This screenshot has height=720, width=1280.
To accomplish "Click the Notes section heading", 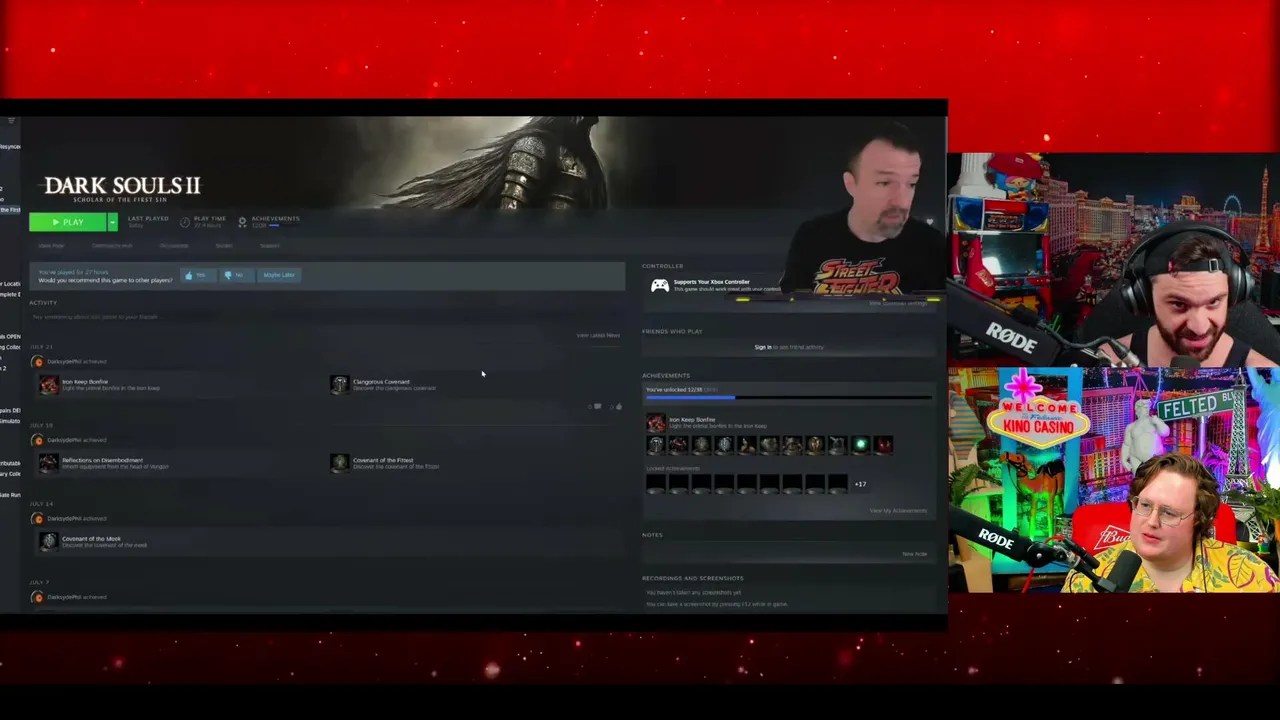I will pyautogui.click(x=652, y=535).
